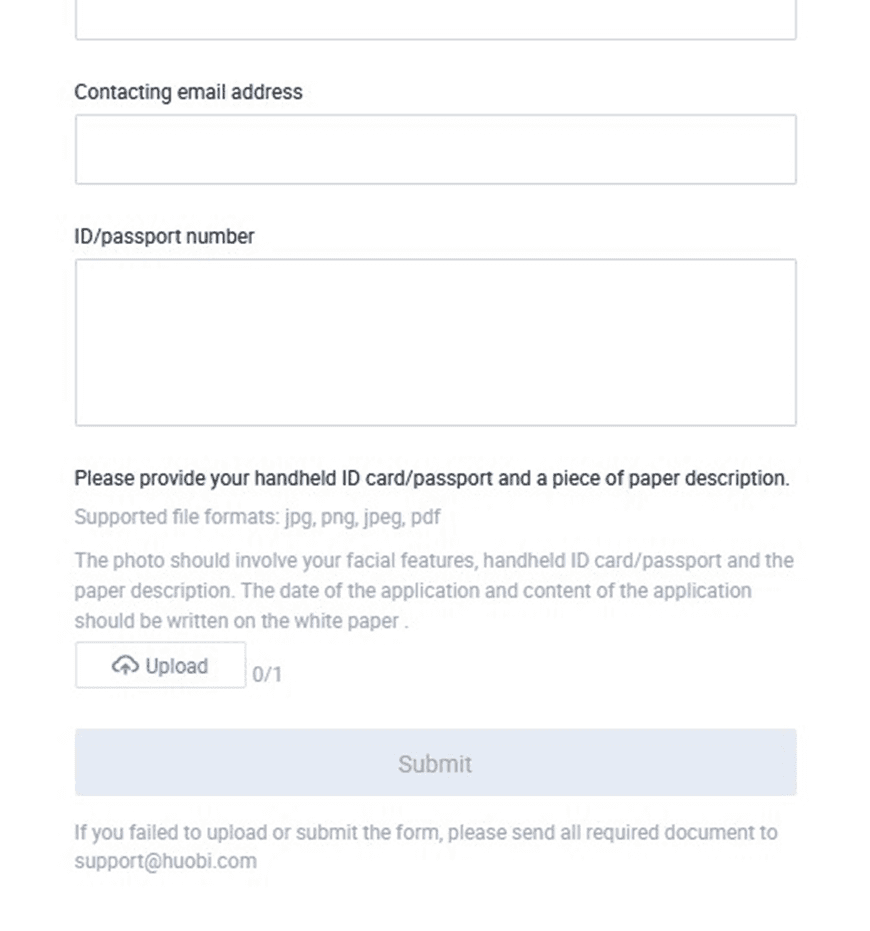Image resolution: width=870 pixels, height=931 pixels.
Task: Click the 0/1 upload counter
Action: tap(267, 674)
